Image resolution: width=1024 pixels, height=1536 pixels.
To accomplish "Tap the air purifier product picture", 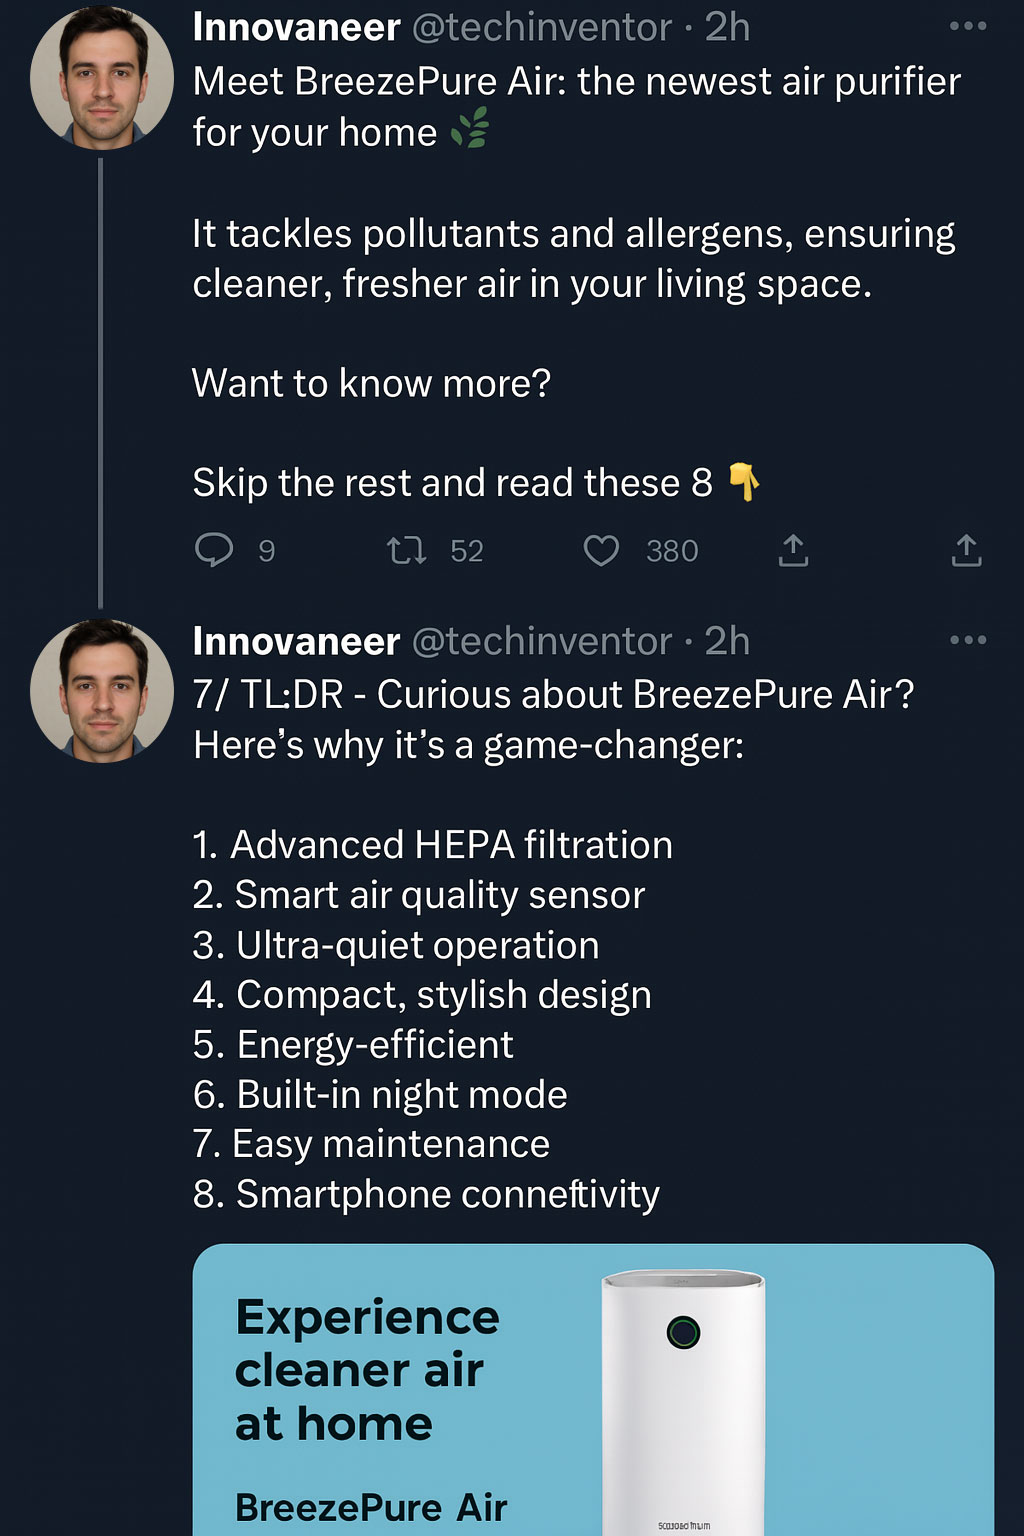I will 684,1400.
